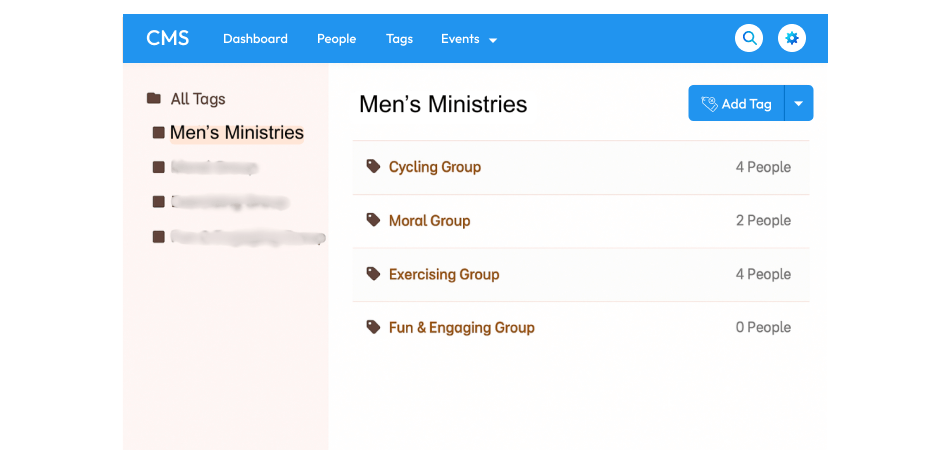Click tag icon beside Moral Group
The width and height of the screenshot is (950, 450).
pyautogui.click(x=373, y=220)
